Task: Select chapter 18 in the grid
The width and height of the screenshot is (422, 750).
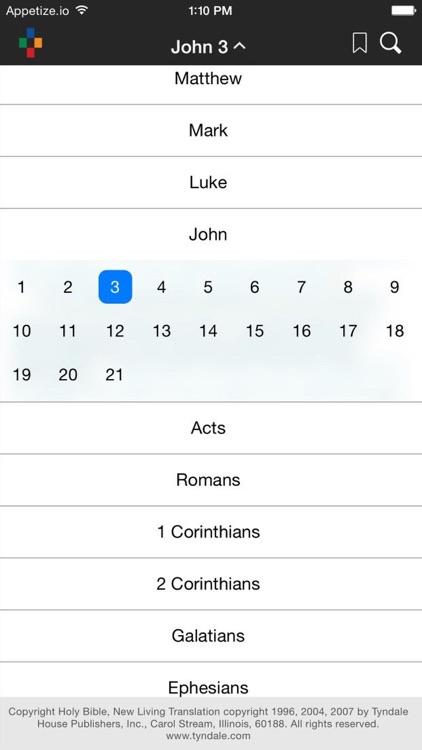Action: (395, 331)
